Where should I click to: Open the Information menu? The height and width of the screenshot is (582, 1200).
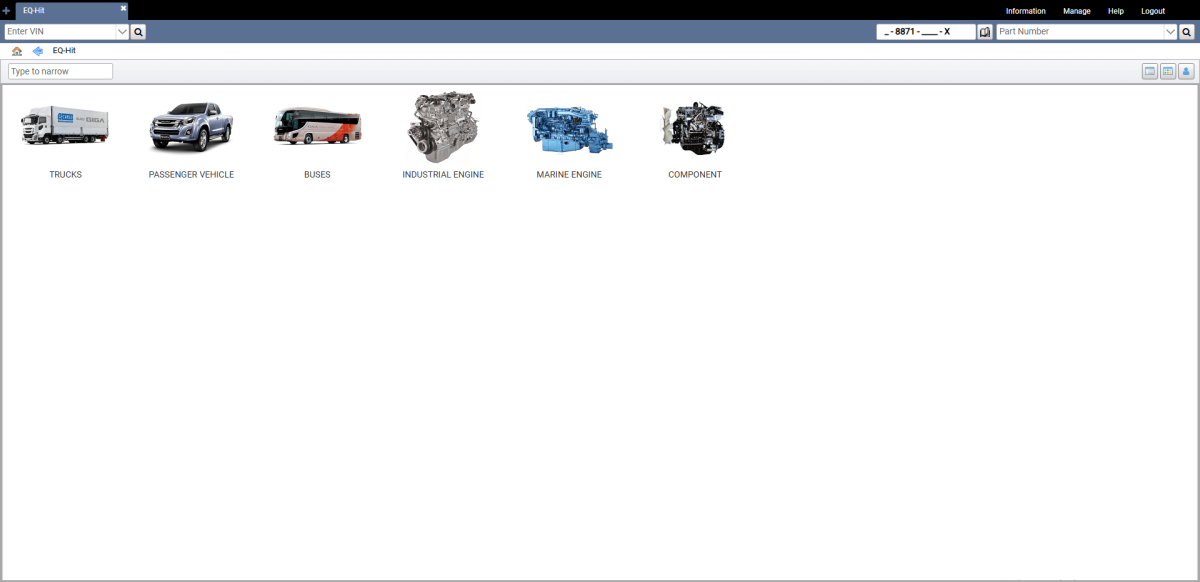tap(1025, 11)
